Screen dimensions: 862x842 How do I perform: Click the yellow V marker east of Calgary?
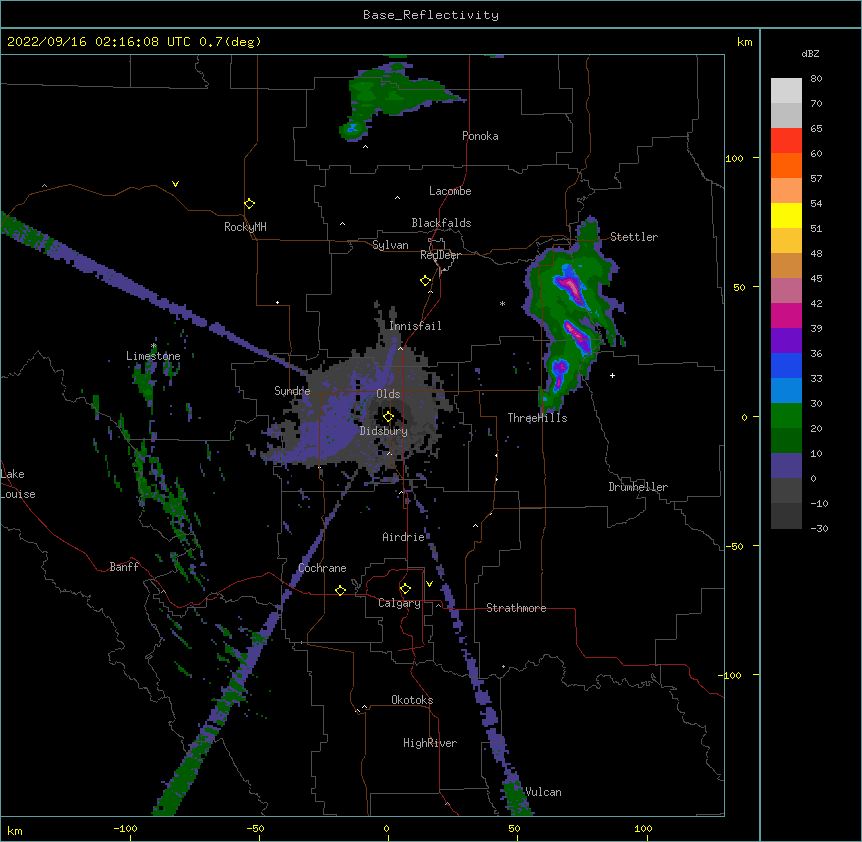point(429,584)
